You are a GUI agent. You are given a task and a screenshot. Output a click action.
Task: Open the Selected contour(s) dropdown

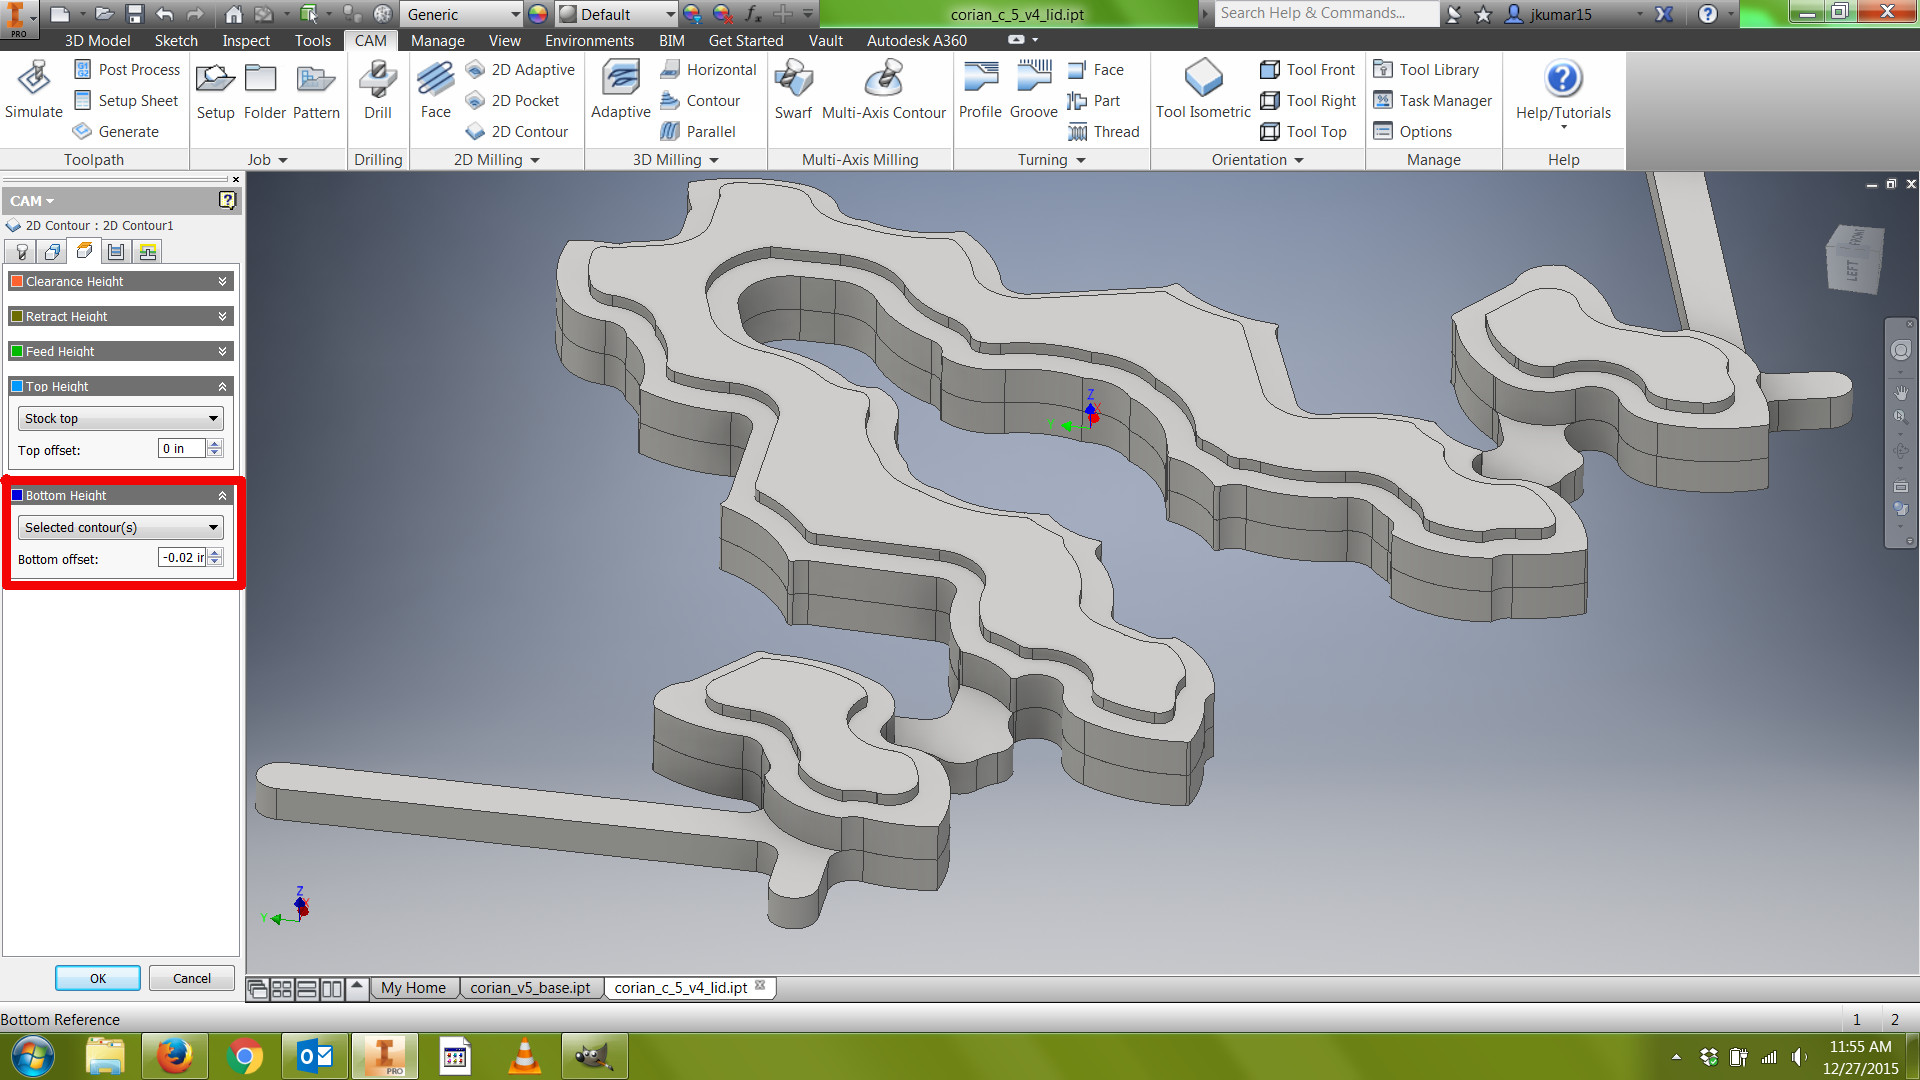click(121, 528)
